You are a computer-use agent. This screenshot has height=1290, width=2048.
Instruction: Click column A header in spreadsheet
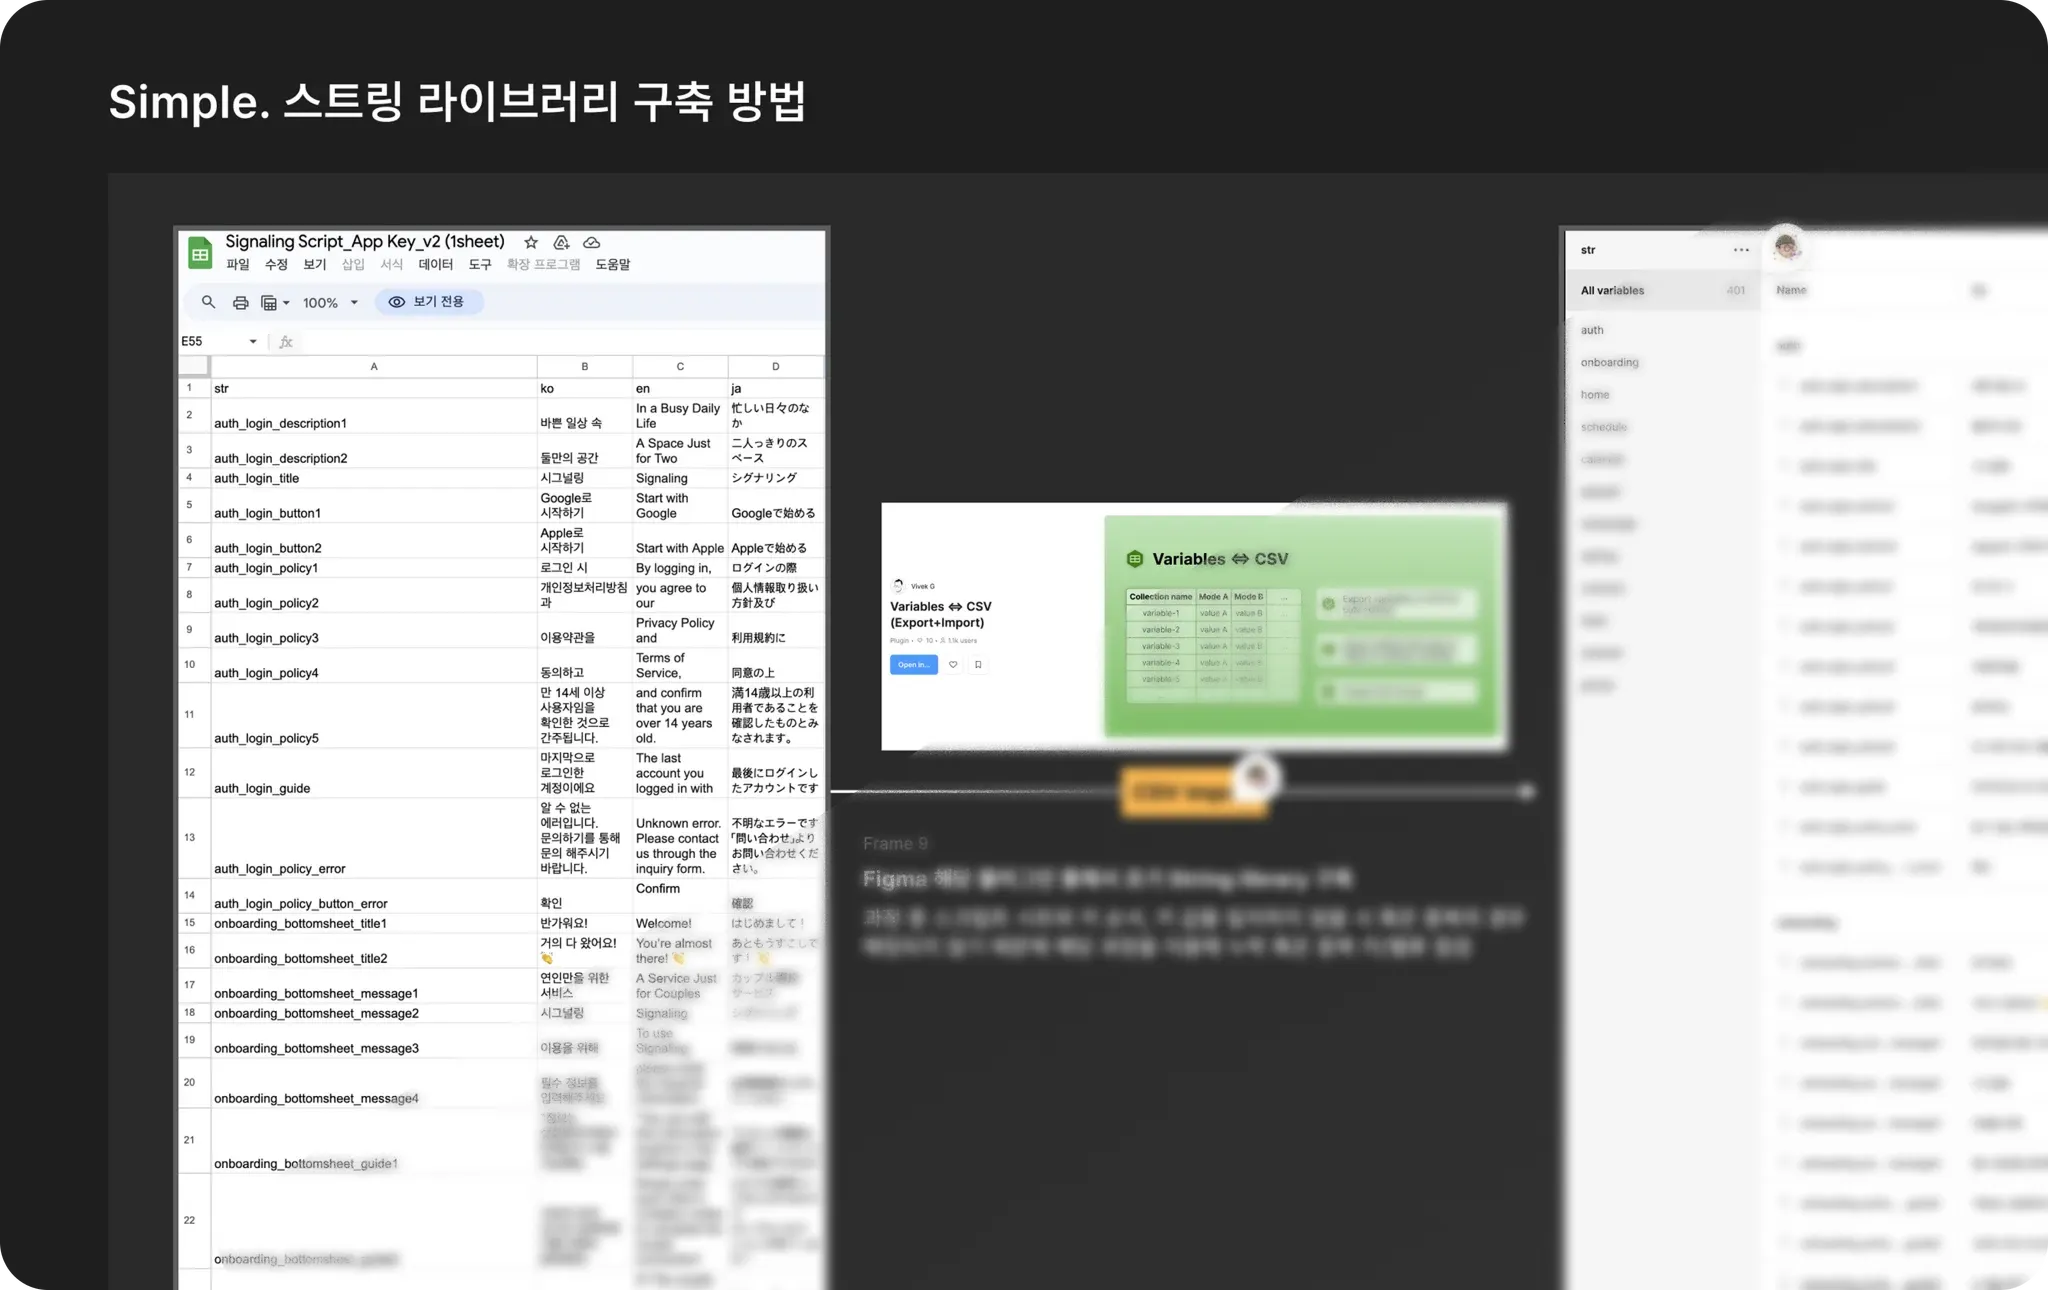(374, 367)
